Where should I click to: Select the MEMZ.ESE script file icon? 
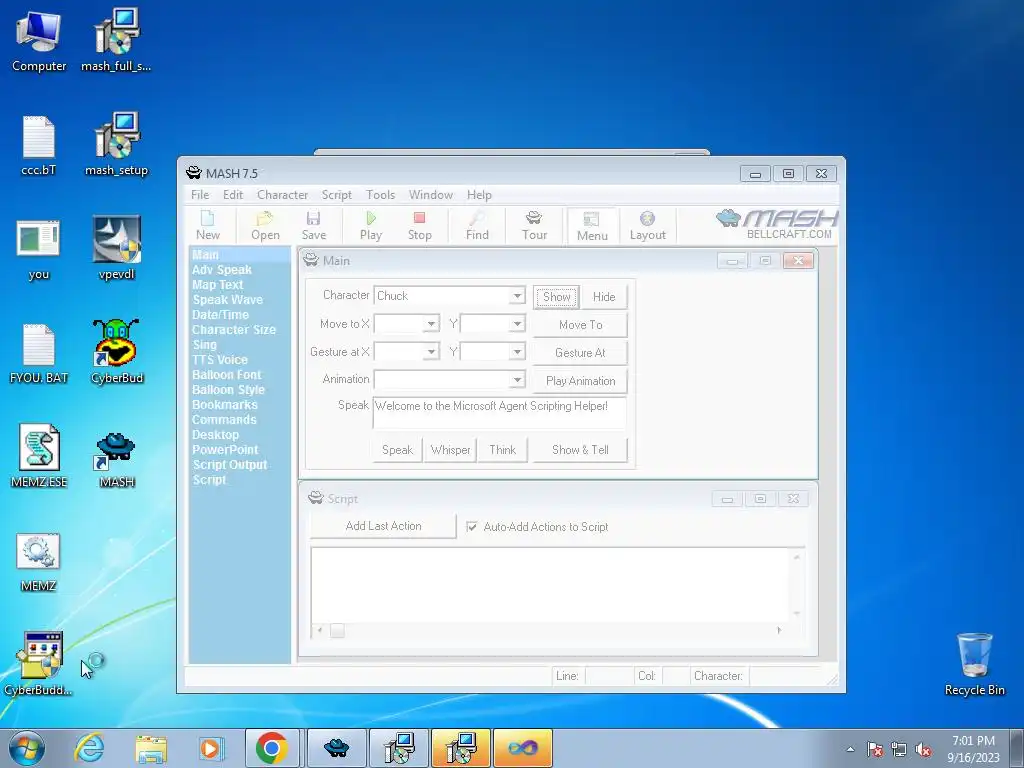39,456
